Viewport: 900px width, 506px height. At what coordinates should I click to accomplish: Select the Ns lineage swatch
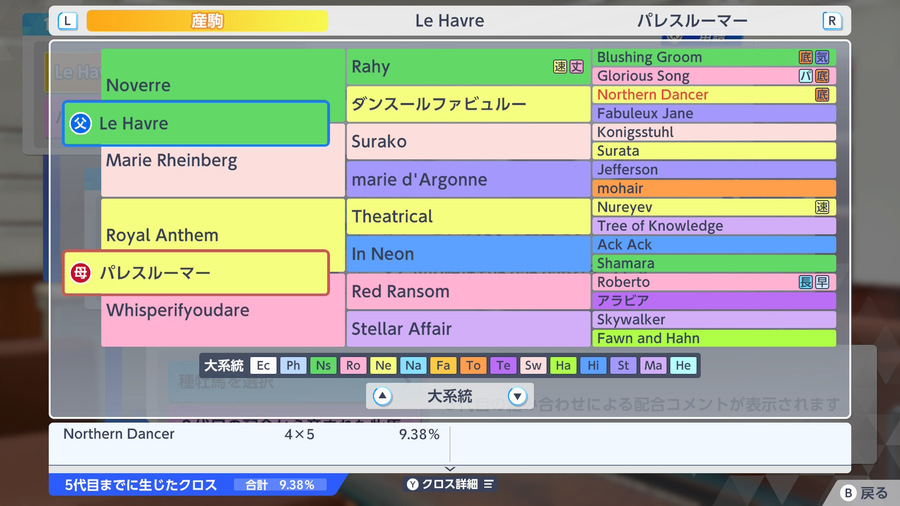tap(323, 365)
